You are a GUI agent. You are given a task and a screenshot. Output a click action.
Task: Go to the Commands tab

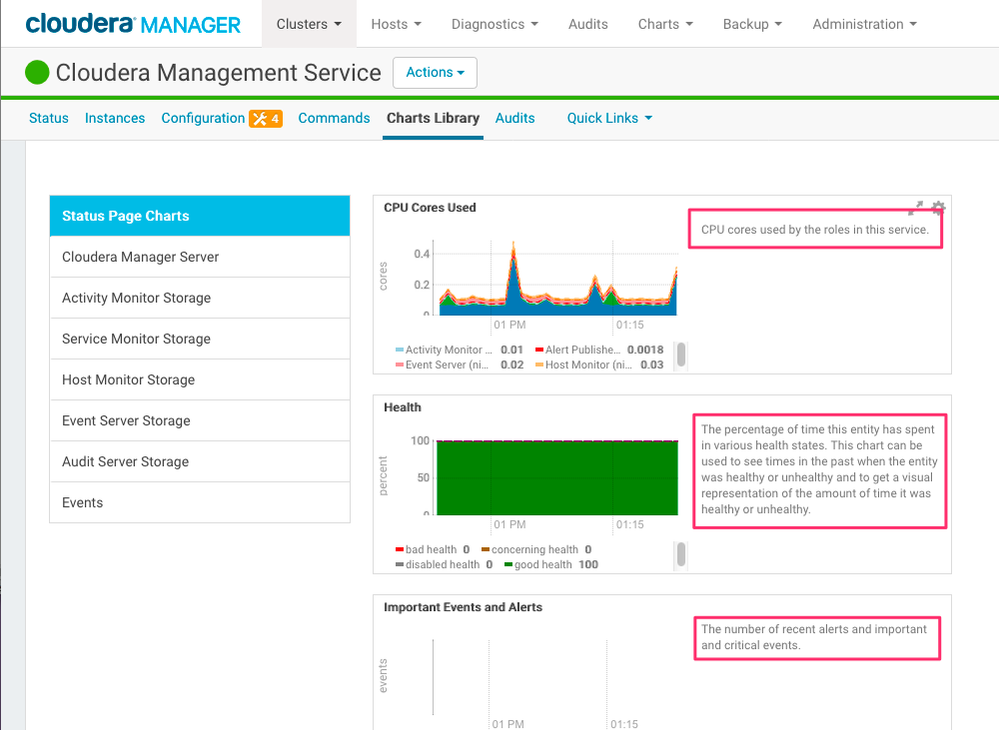click(334, 118)
